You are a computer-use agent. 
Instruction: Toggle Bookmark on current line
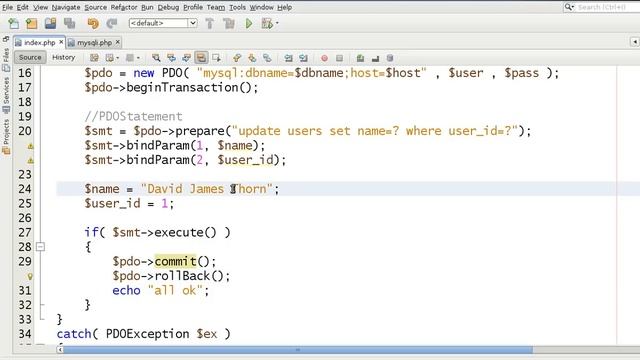(x=267, y=58)
